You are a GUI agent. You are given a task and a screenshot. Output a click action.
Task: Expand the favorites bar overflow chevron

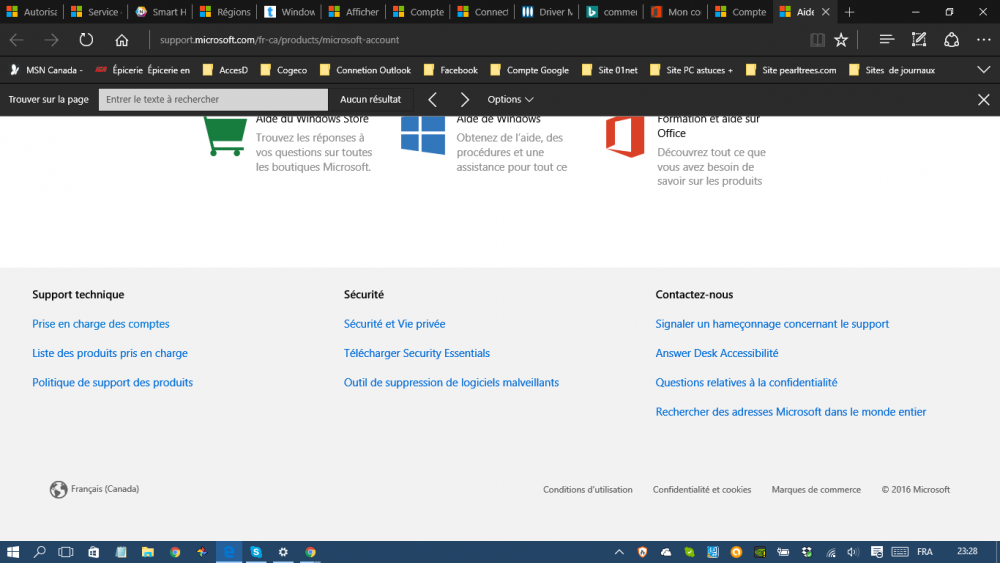pos(983,70)
